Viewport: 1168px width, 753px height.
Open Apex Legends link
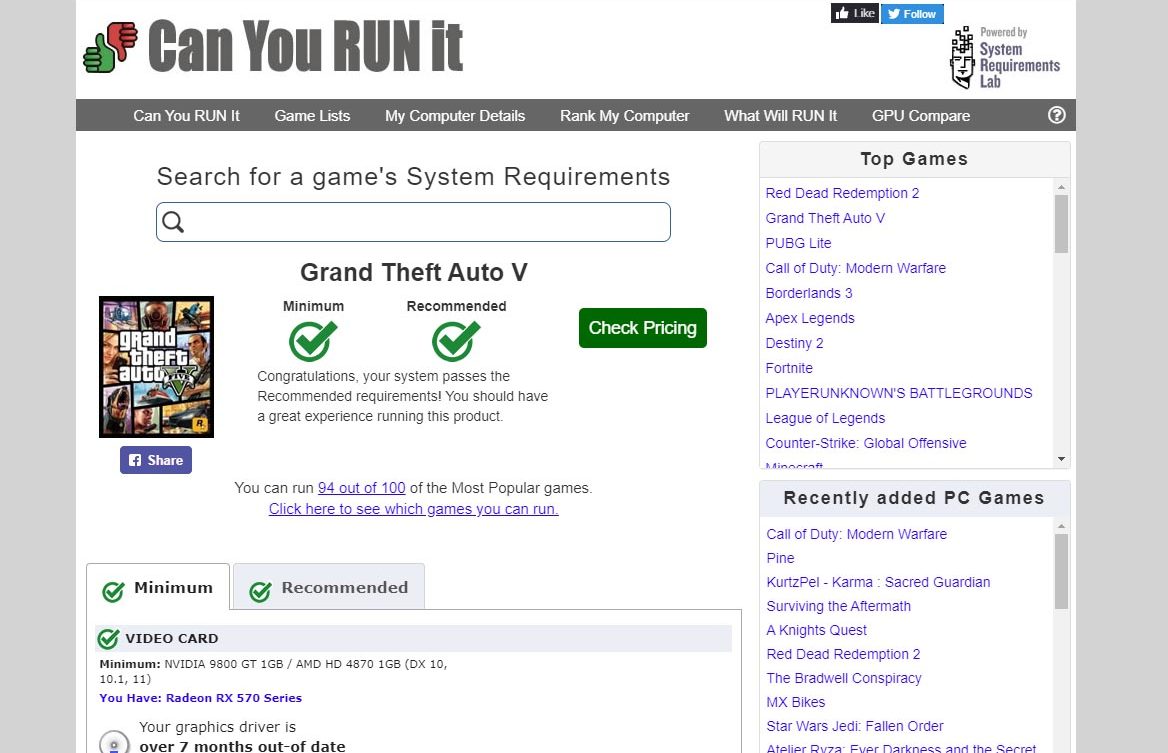click(x=810, y=318)
